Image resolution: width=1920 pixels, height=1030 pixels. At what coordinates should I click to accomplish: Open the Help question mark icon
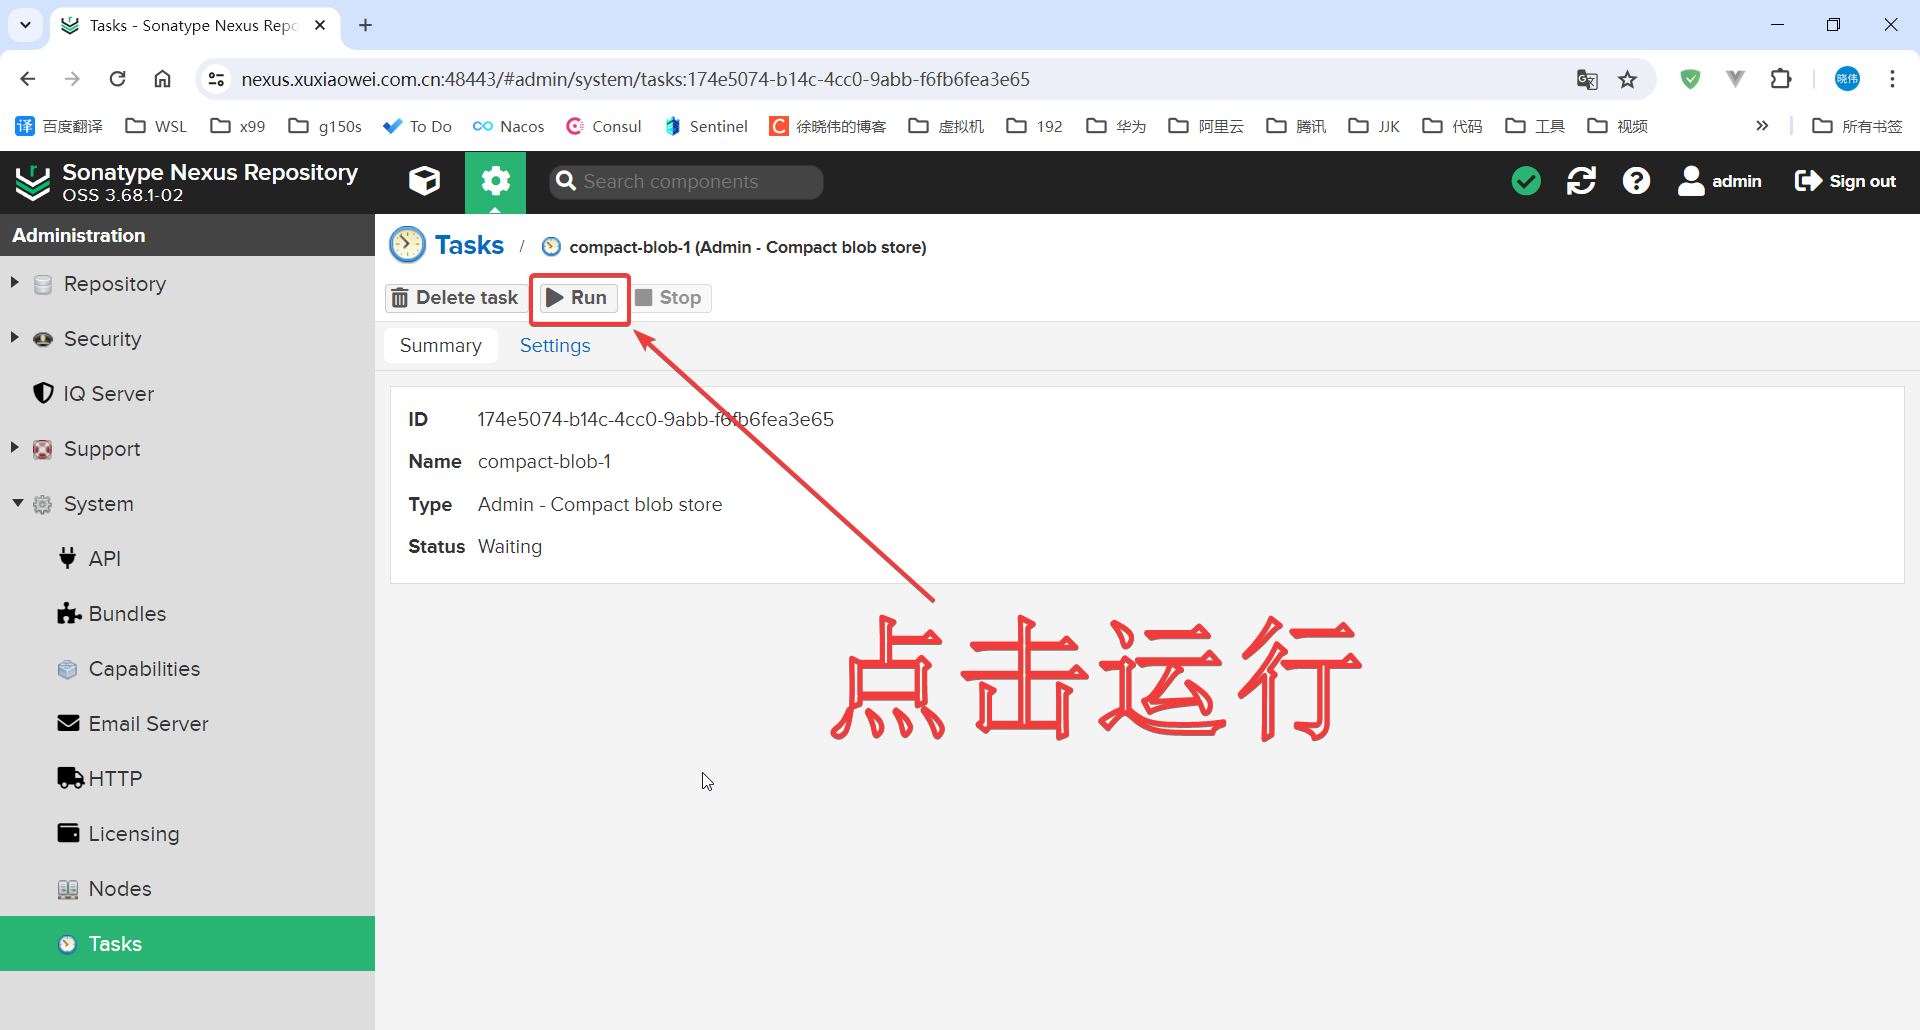(x=1636, y=181)
